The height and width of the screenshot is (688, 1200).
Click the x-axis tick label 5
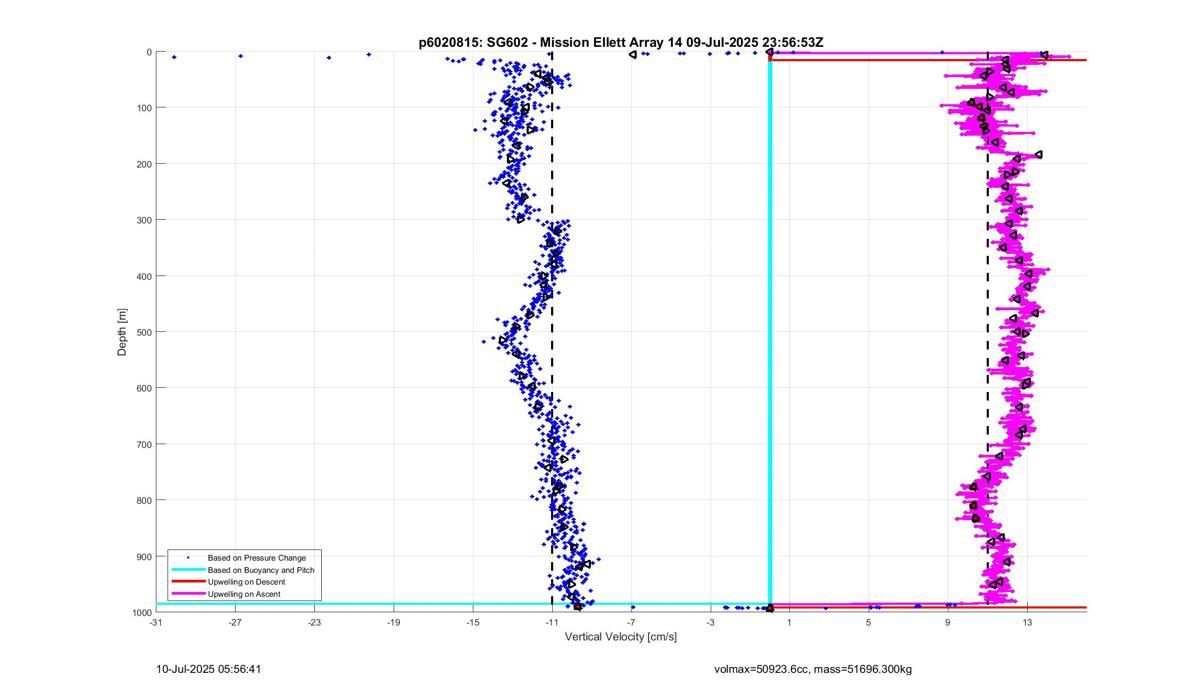click(x=869, y=623)
